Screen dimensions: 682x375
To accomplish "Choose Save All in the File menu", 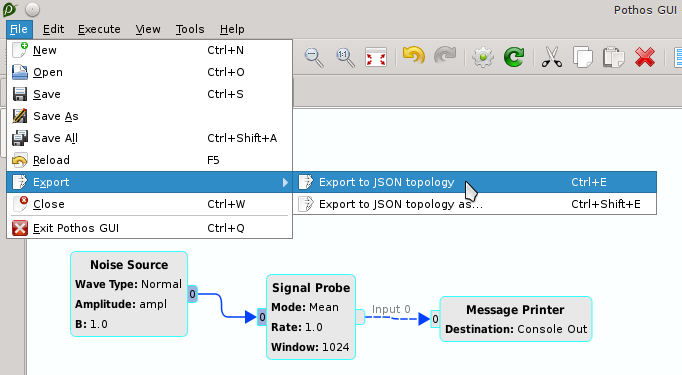I will (149, 138).
